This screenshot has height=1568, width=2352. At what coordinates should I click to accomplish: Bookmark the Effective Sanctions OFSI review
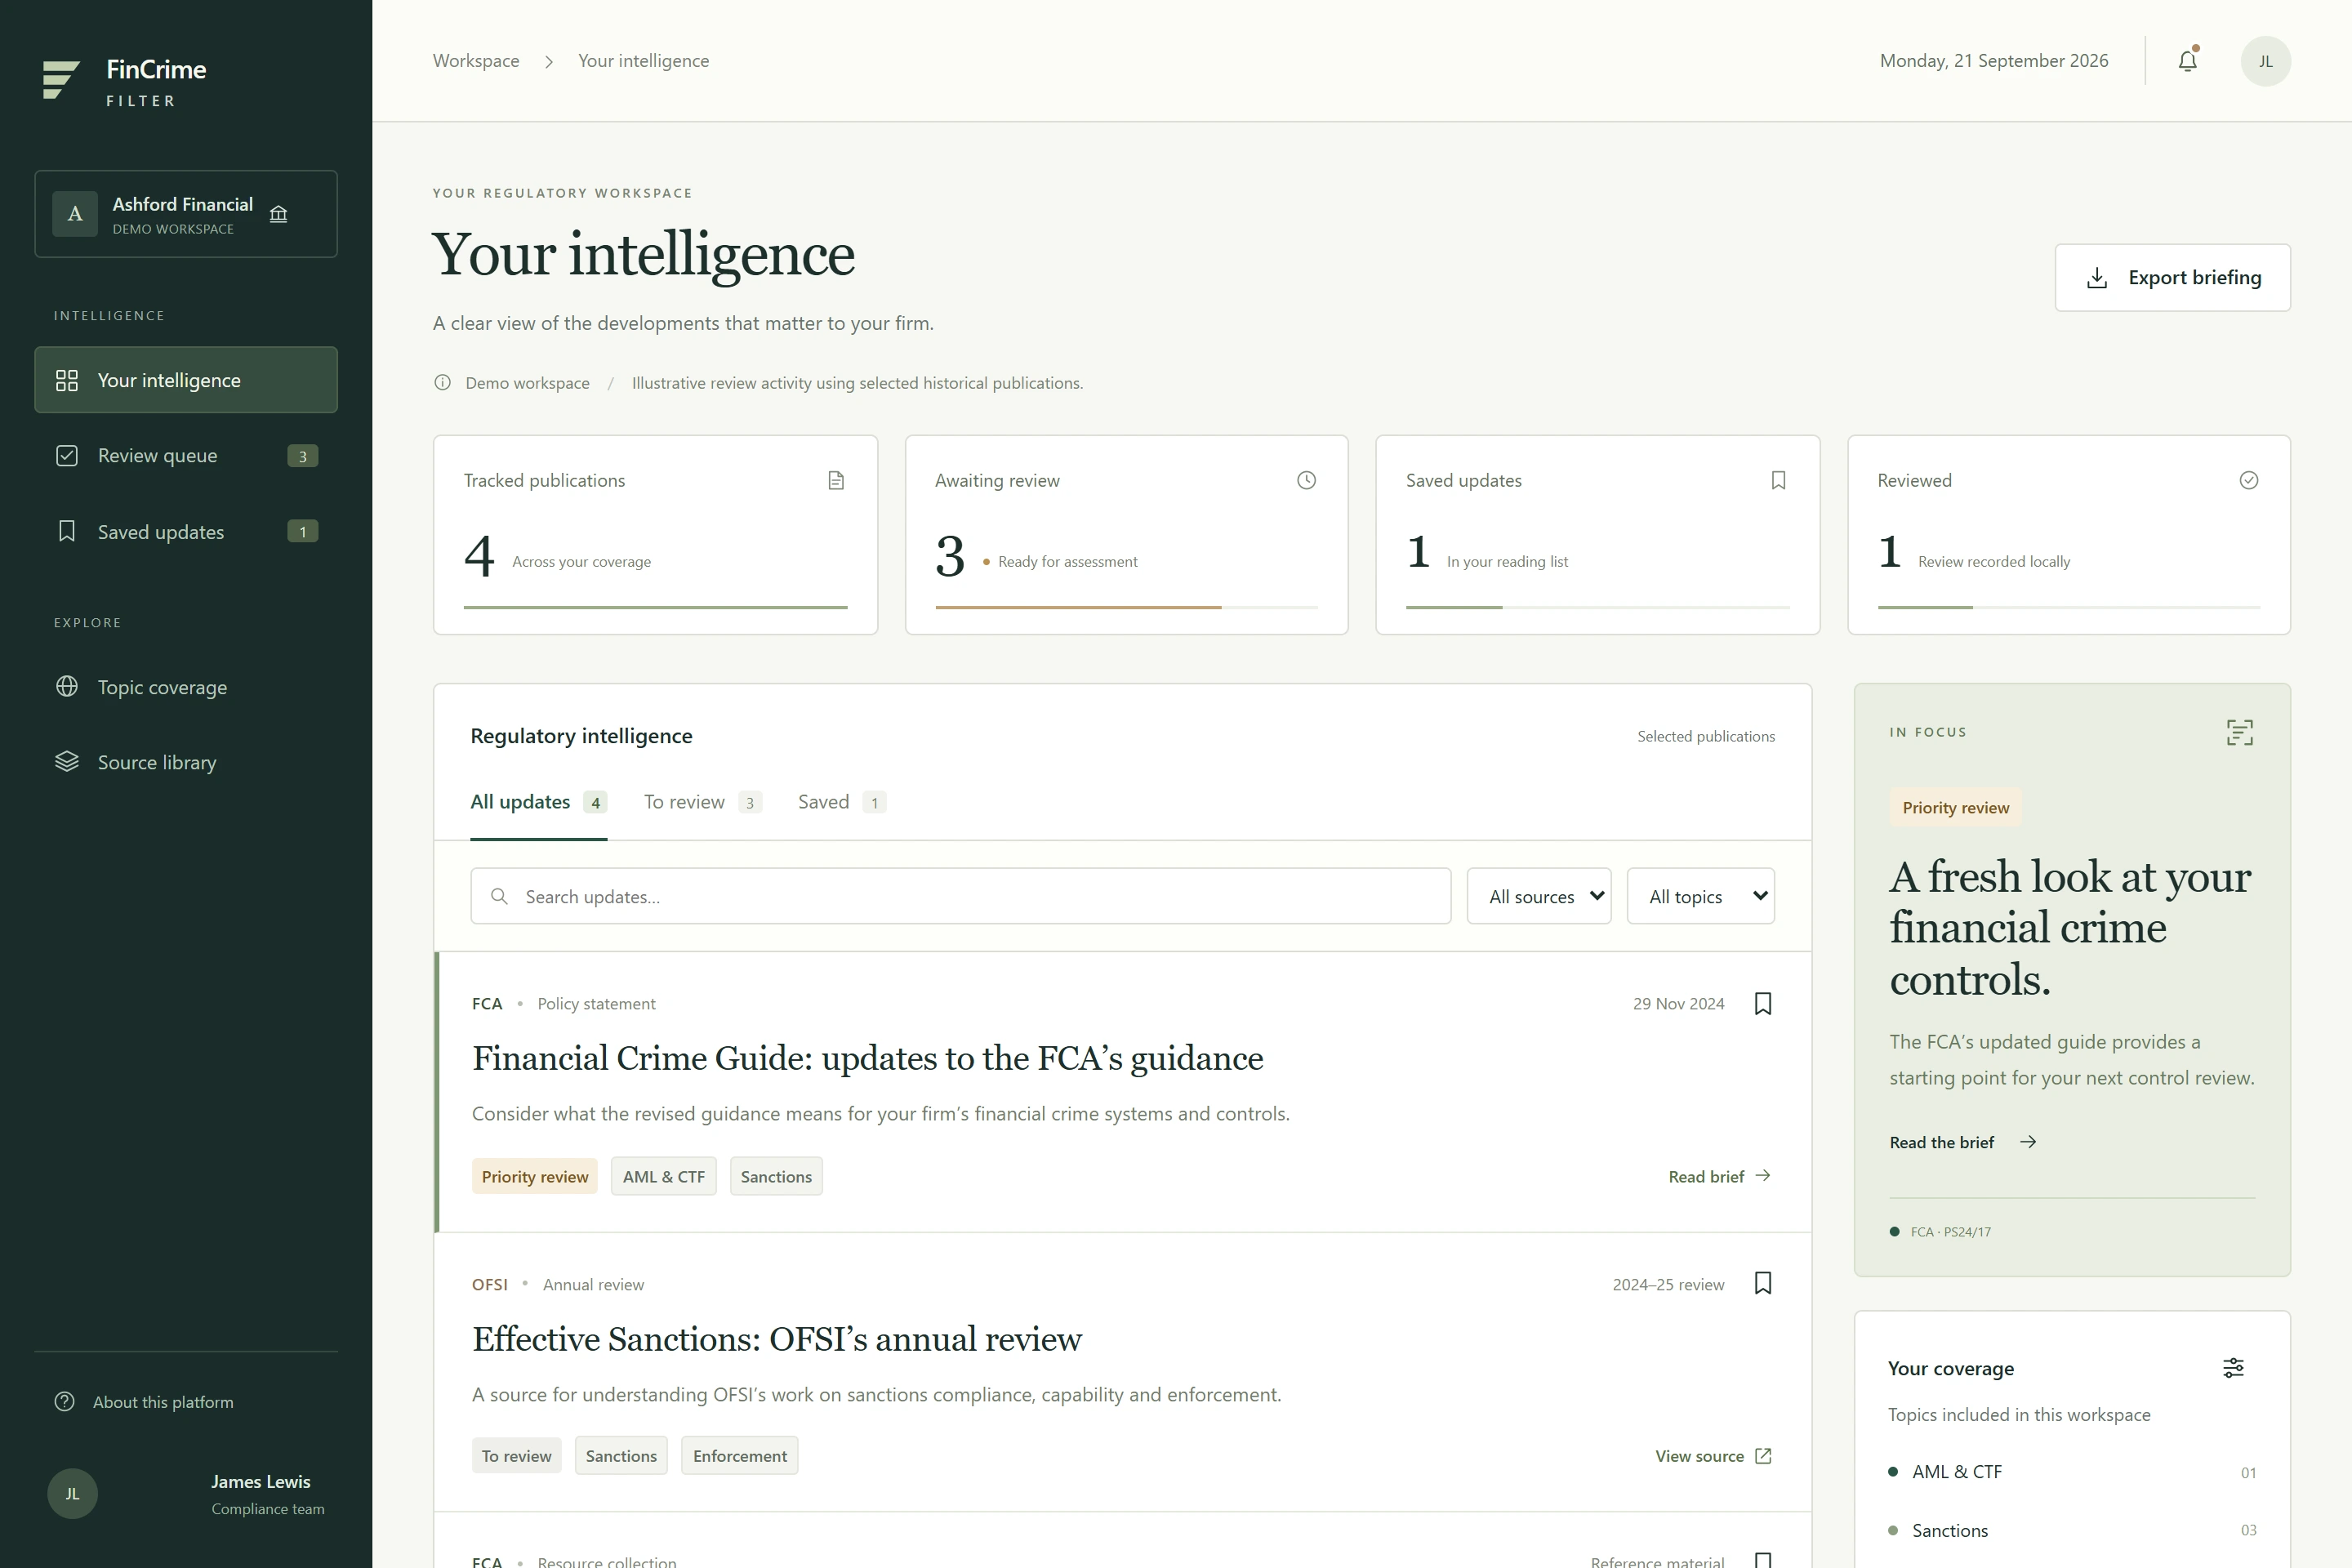click(x=1763, y=1283)
